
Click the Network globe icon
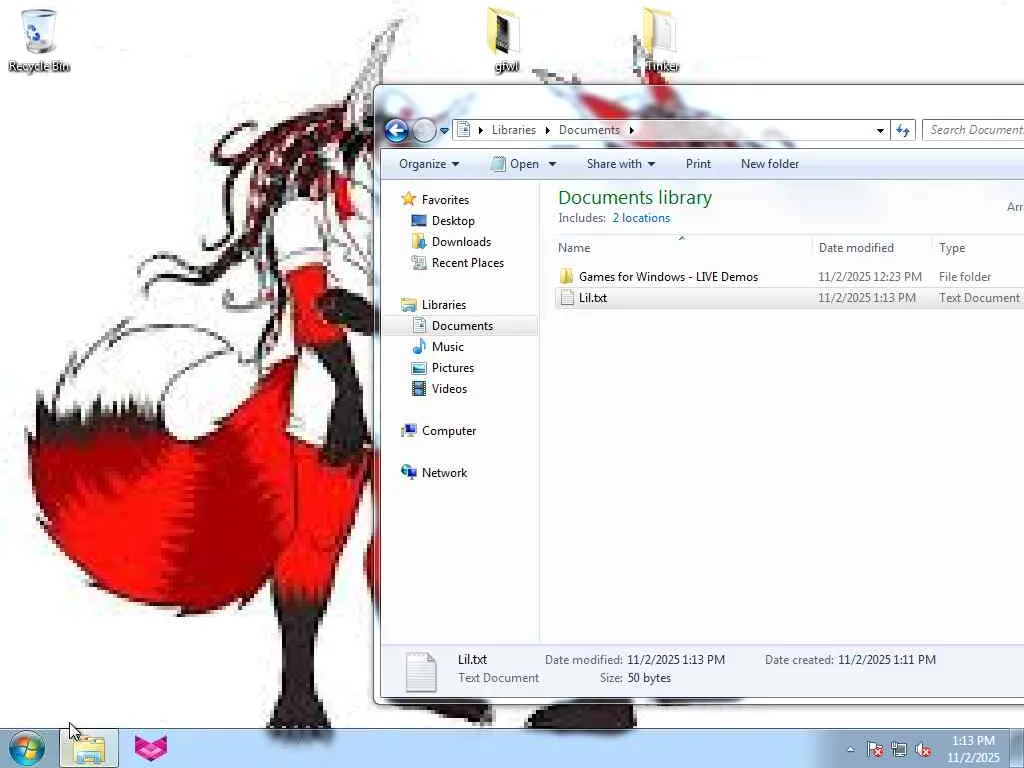[409, 472]
